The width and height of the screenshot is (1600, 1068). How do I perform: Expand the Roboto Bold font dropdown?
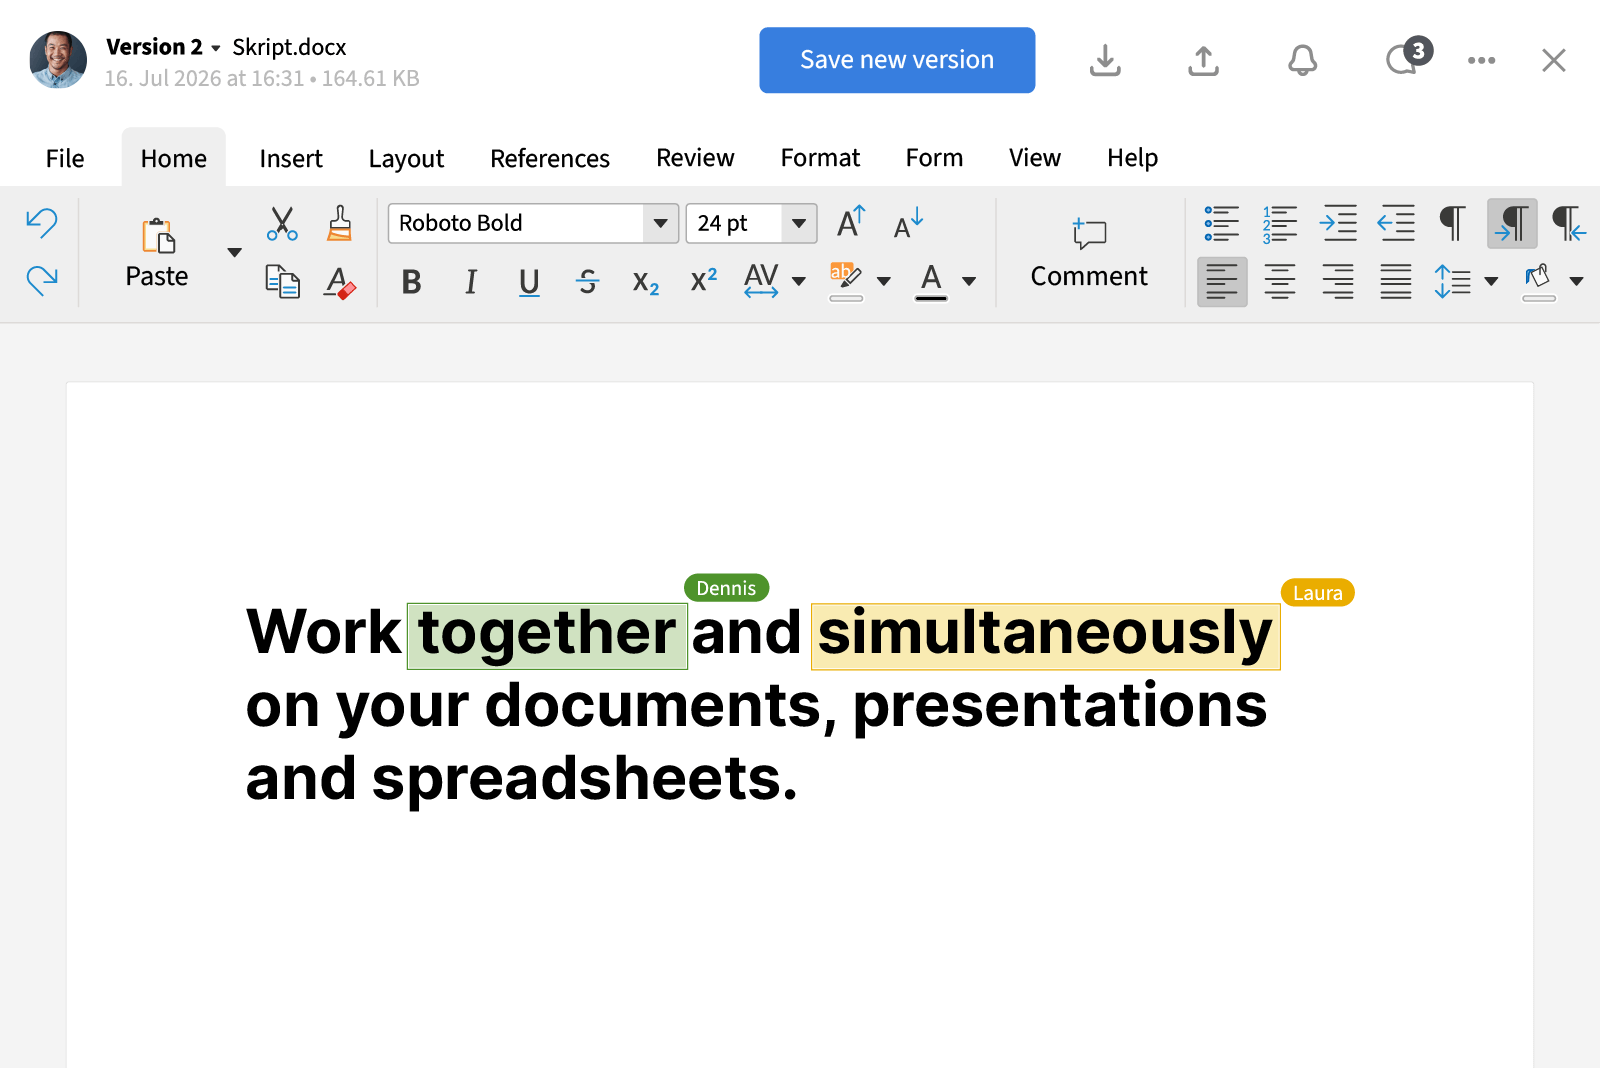coord(660,223)
